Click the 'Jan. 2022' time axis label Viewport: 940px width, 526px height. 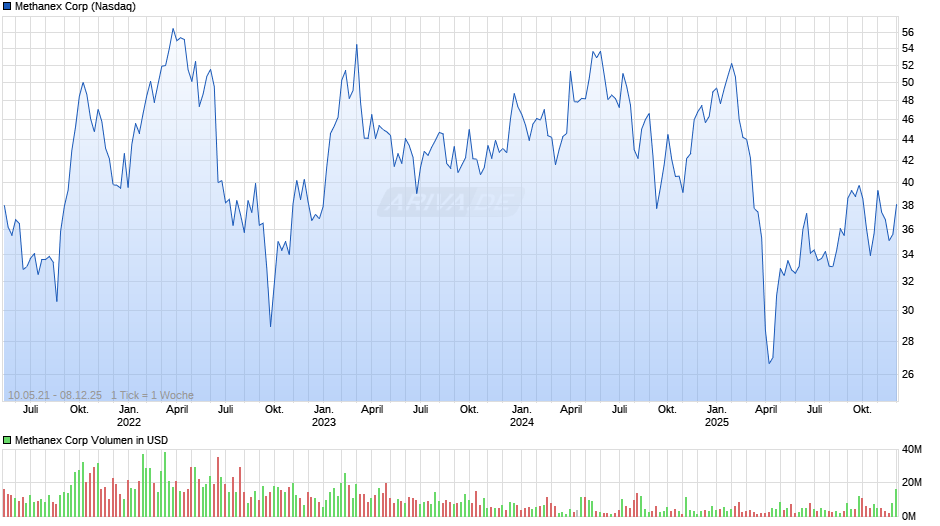tap(129, 416)
